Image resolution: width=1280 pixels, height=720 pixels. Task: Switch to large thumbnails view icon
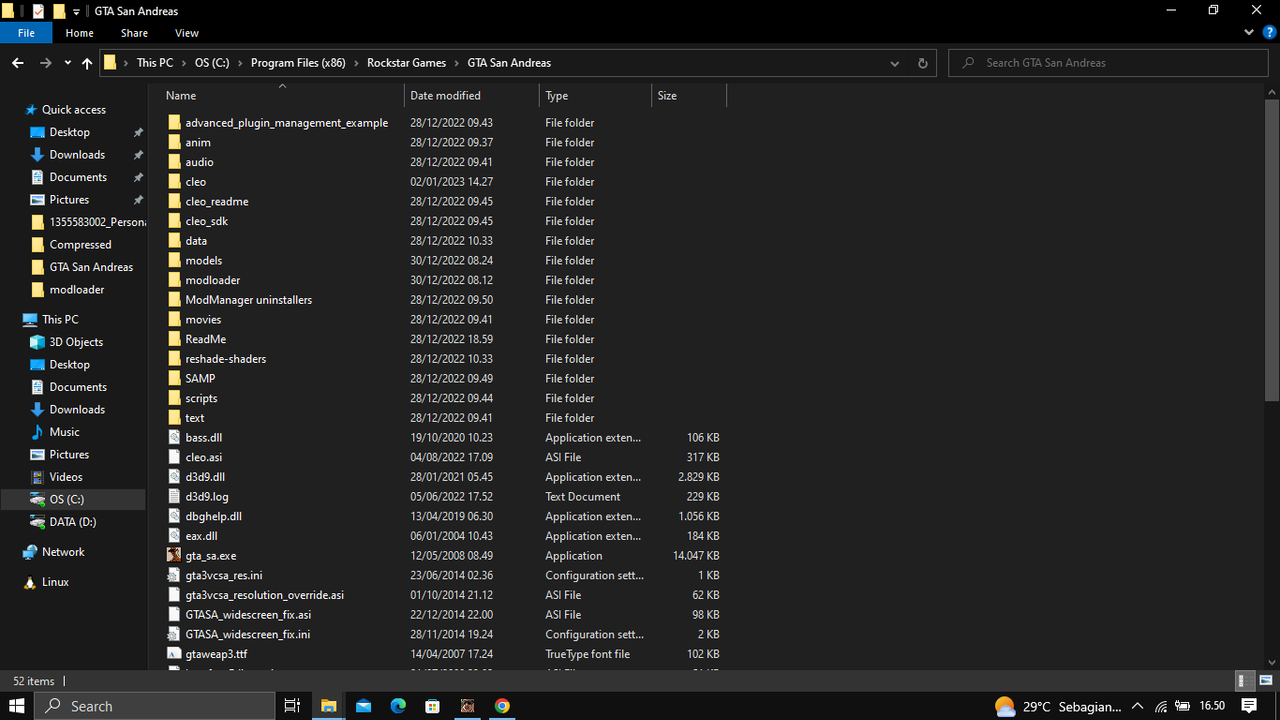[x=1265, y=681]
